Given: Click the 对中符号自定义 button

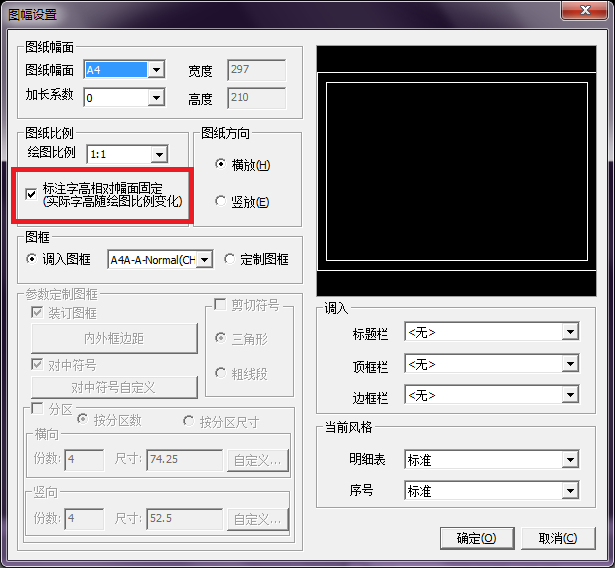Looking at the screenshot, I should [x=114, y=387].
